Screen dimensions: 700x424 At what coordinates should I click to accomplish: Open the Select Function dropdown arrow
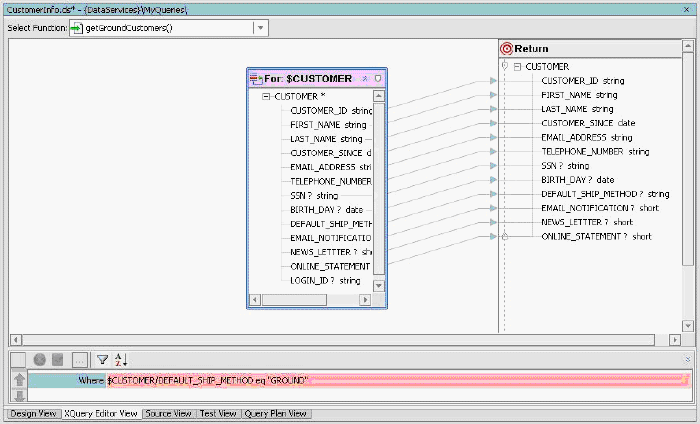pos(260,28)
